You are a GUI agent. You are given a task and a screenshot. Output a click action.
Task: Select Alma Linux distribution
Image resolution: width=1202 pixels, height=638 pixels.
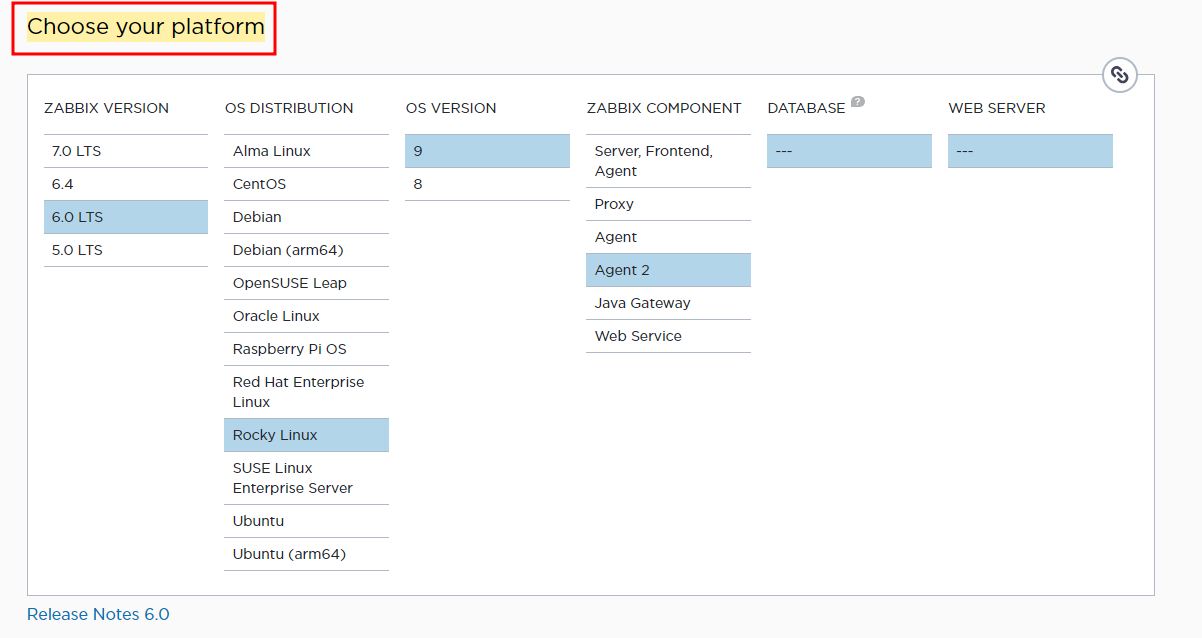click(306, 151)
